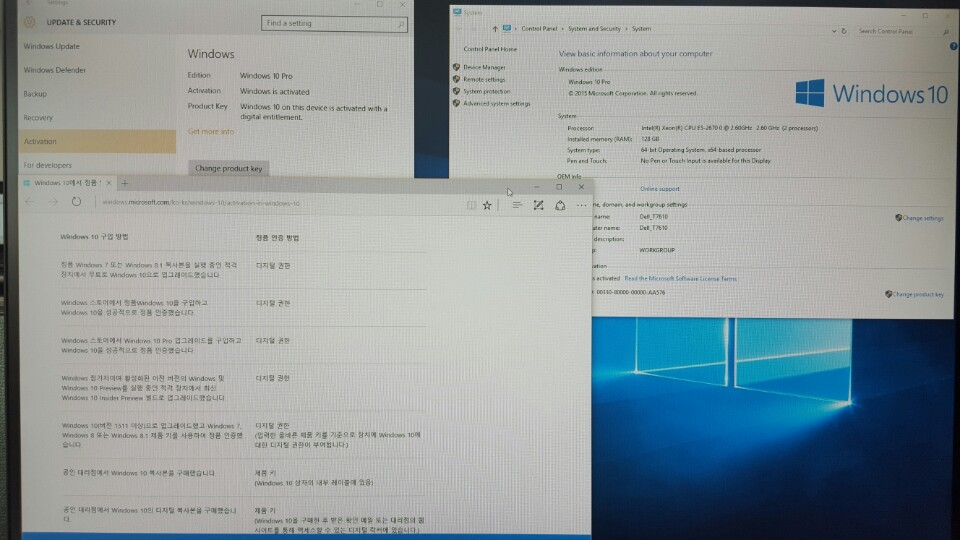960x540 pixels.
Task: Open Device Manager from System sidebar
Action: click(x=484, y=67)
